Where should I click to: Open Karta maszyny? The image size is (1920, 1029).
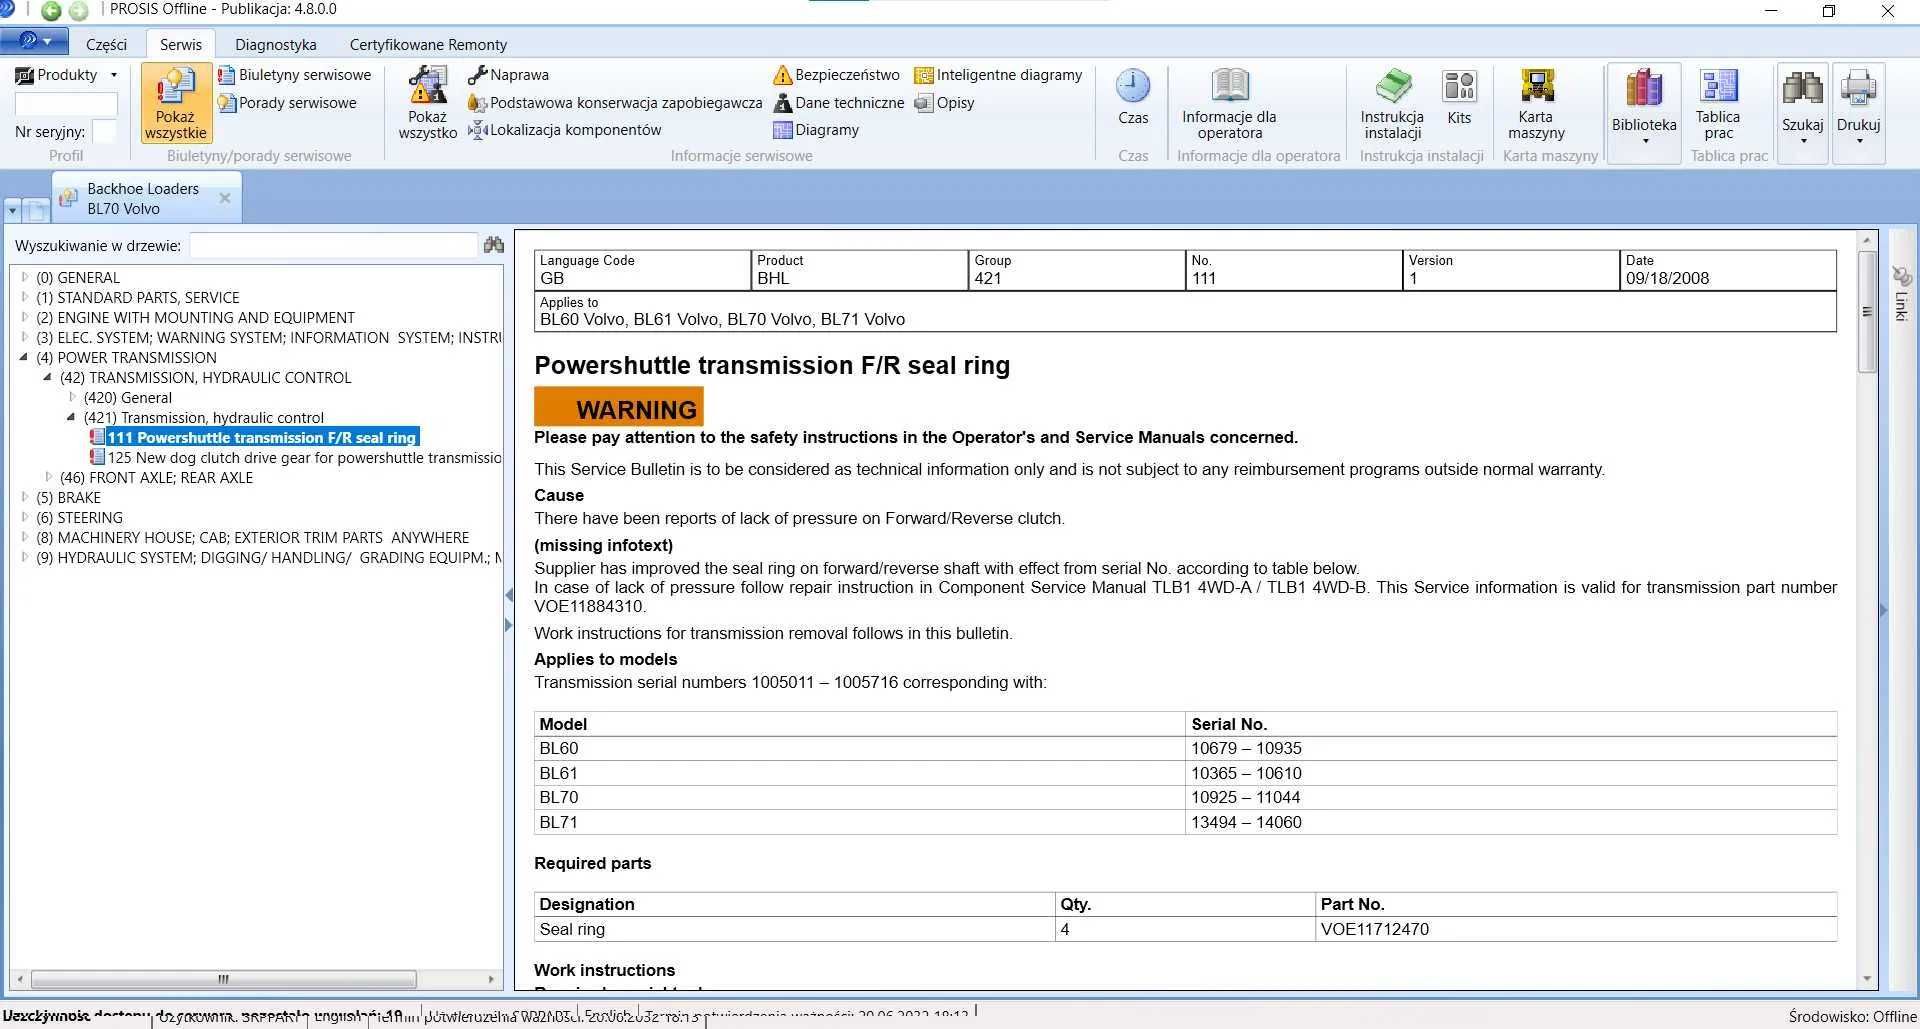coord(1536,103)
